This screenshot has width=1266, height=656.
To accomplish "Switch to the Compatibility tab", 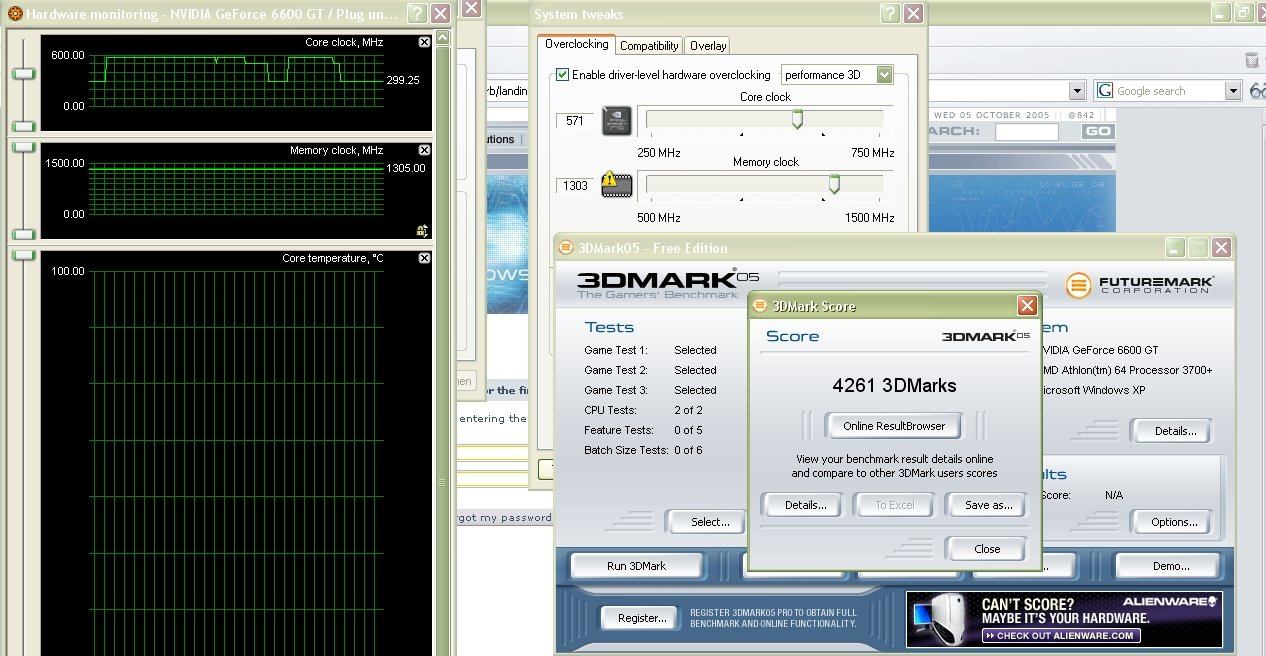I will [649, 46].
